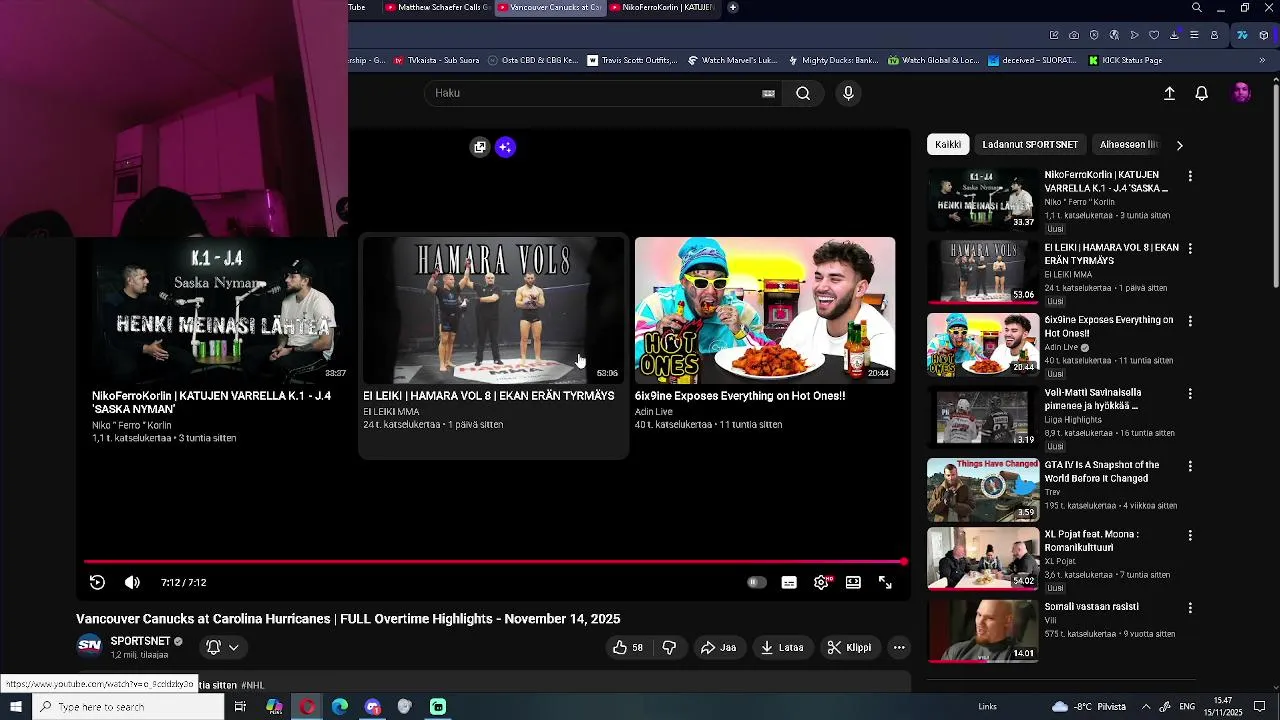Open GTA IV Is A Snapshot sidebar title
Viewport: 1280px width, 720px height.
click(1102, 472)
